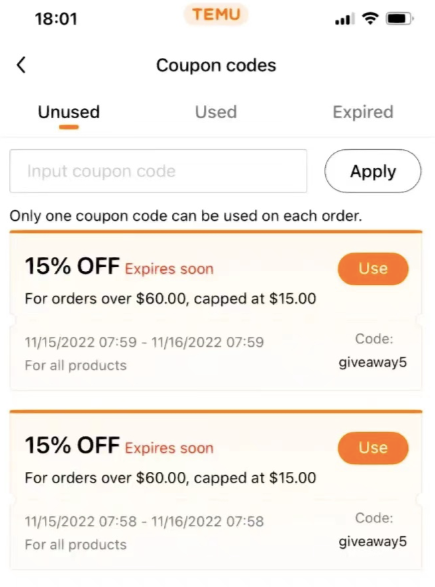Image resolution: width=435 pixels, height=587 pixels.
Task: Switch to the Expired tab
Action: 363,112
